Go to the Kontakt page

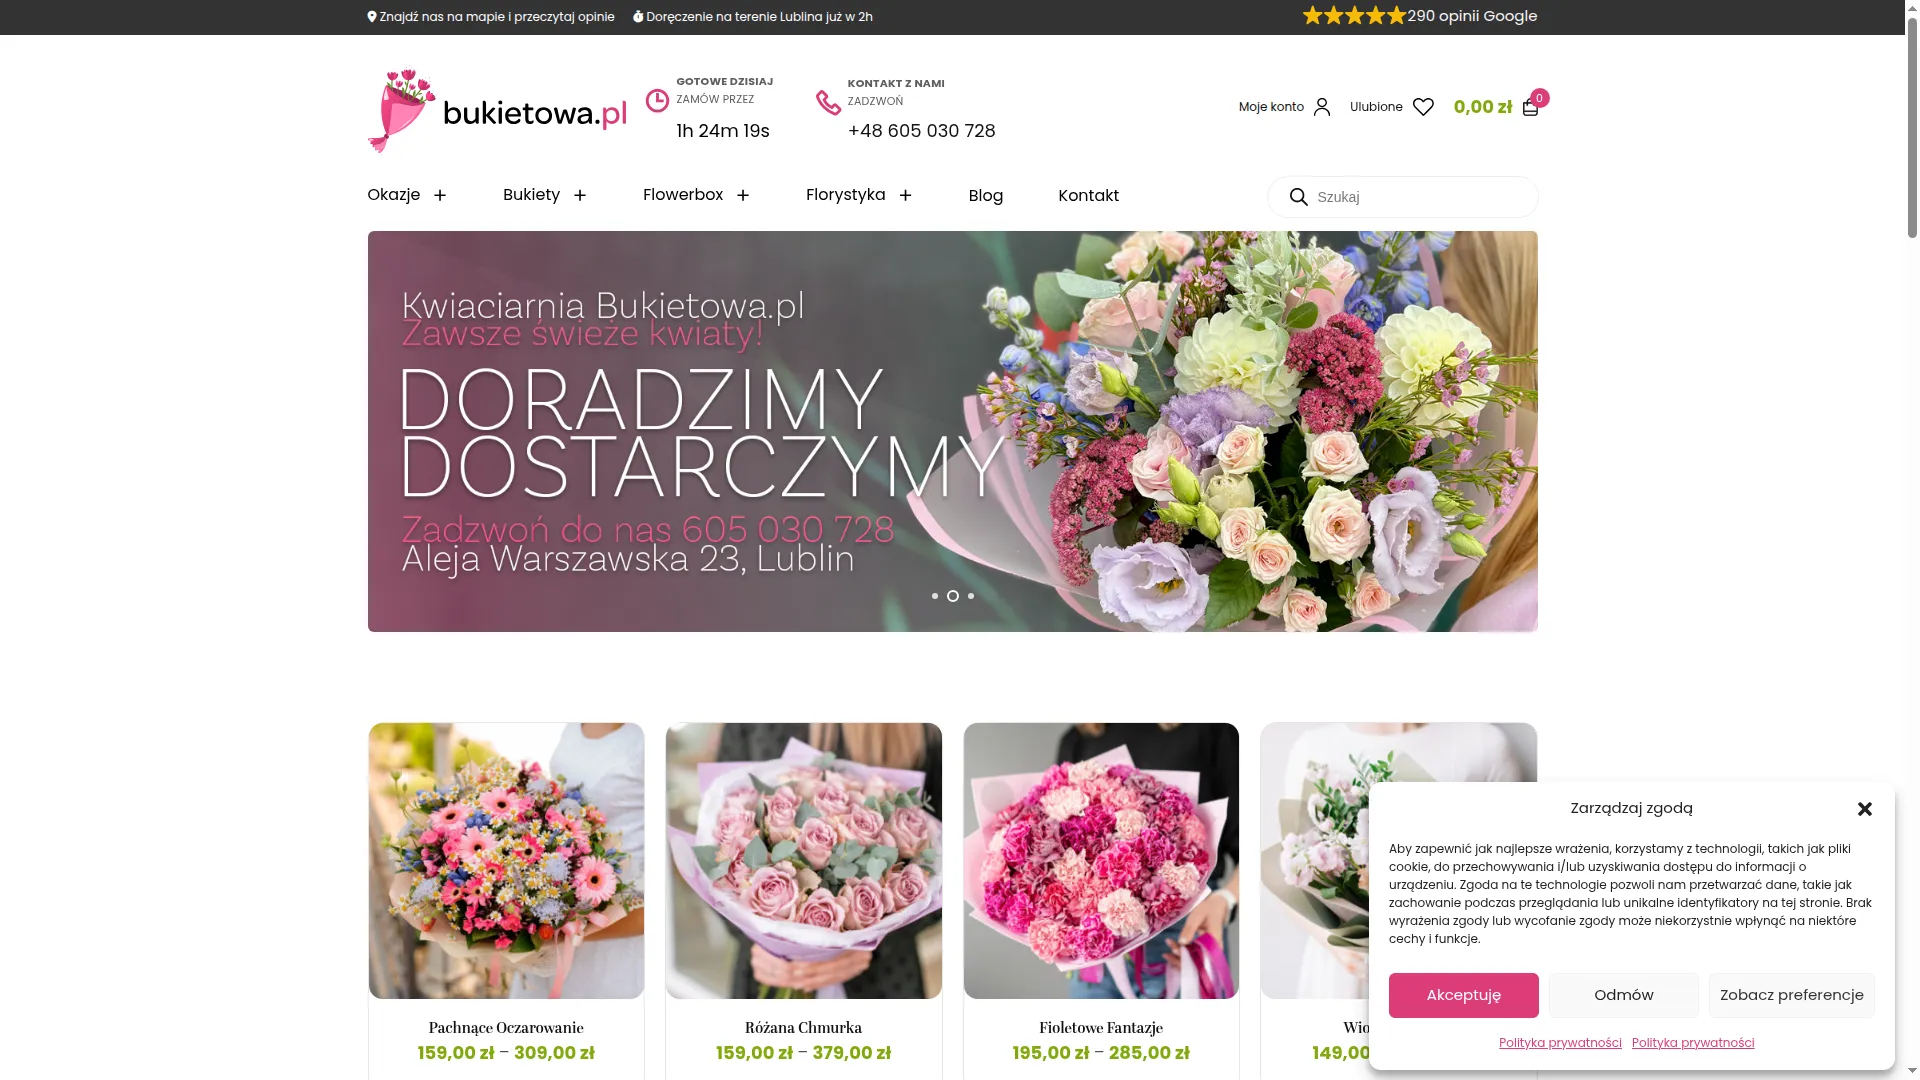(1089, 196)
